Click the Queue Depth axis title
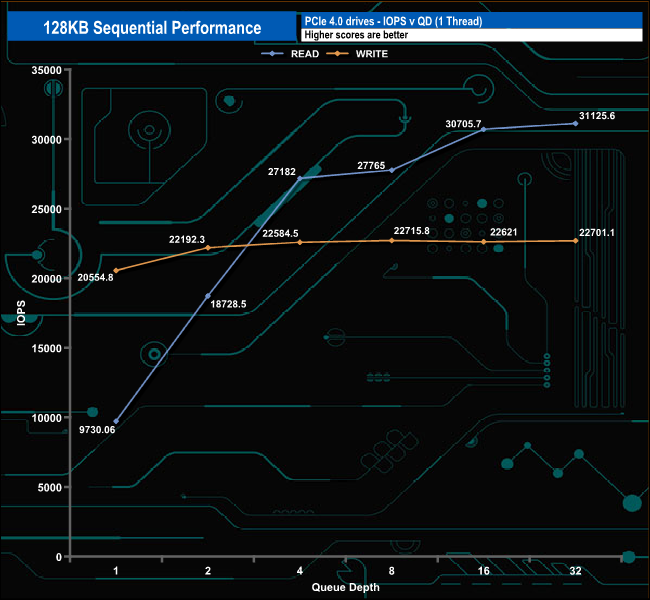Screen dimensions: 650x600 [346, 587]
